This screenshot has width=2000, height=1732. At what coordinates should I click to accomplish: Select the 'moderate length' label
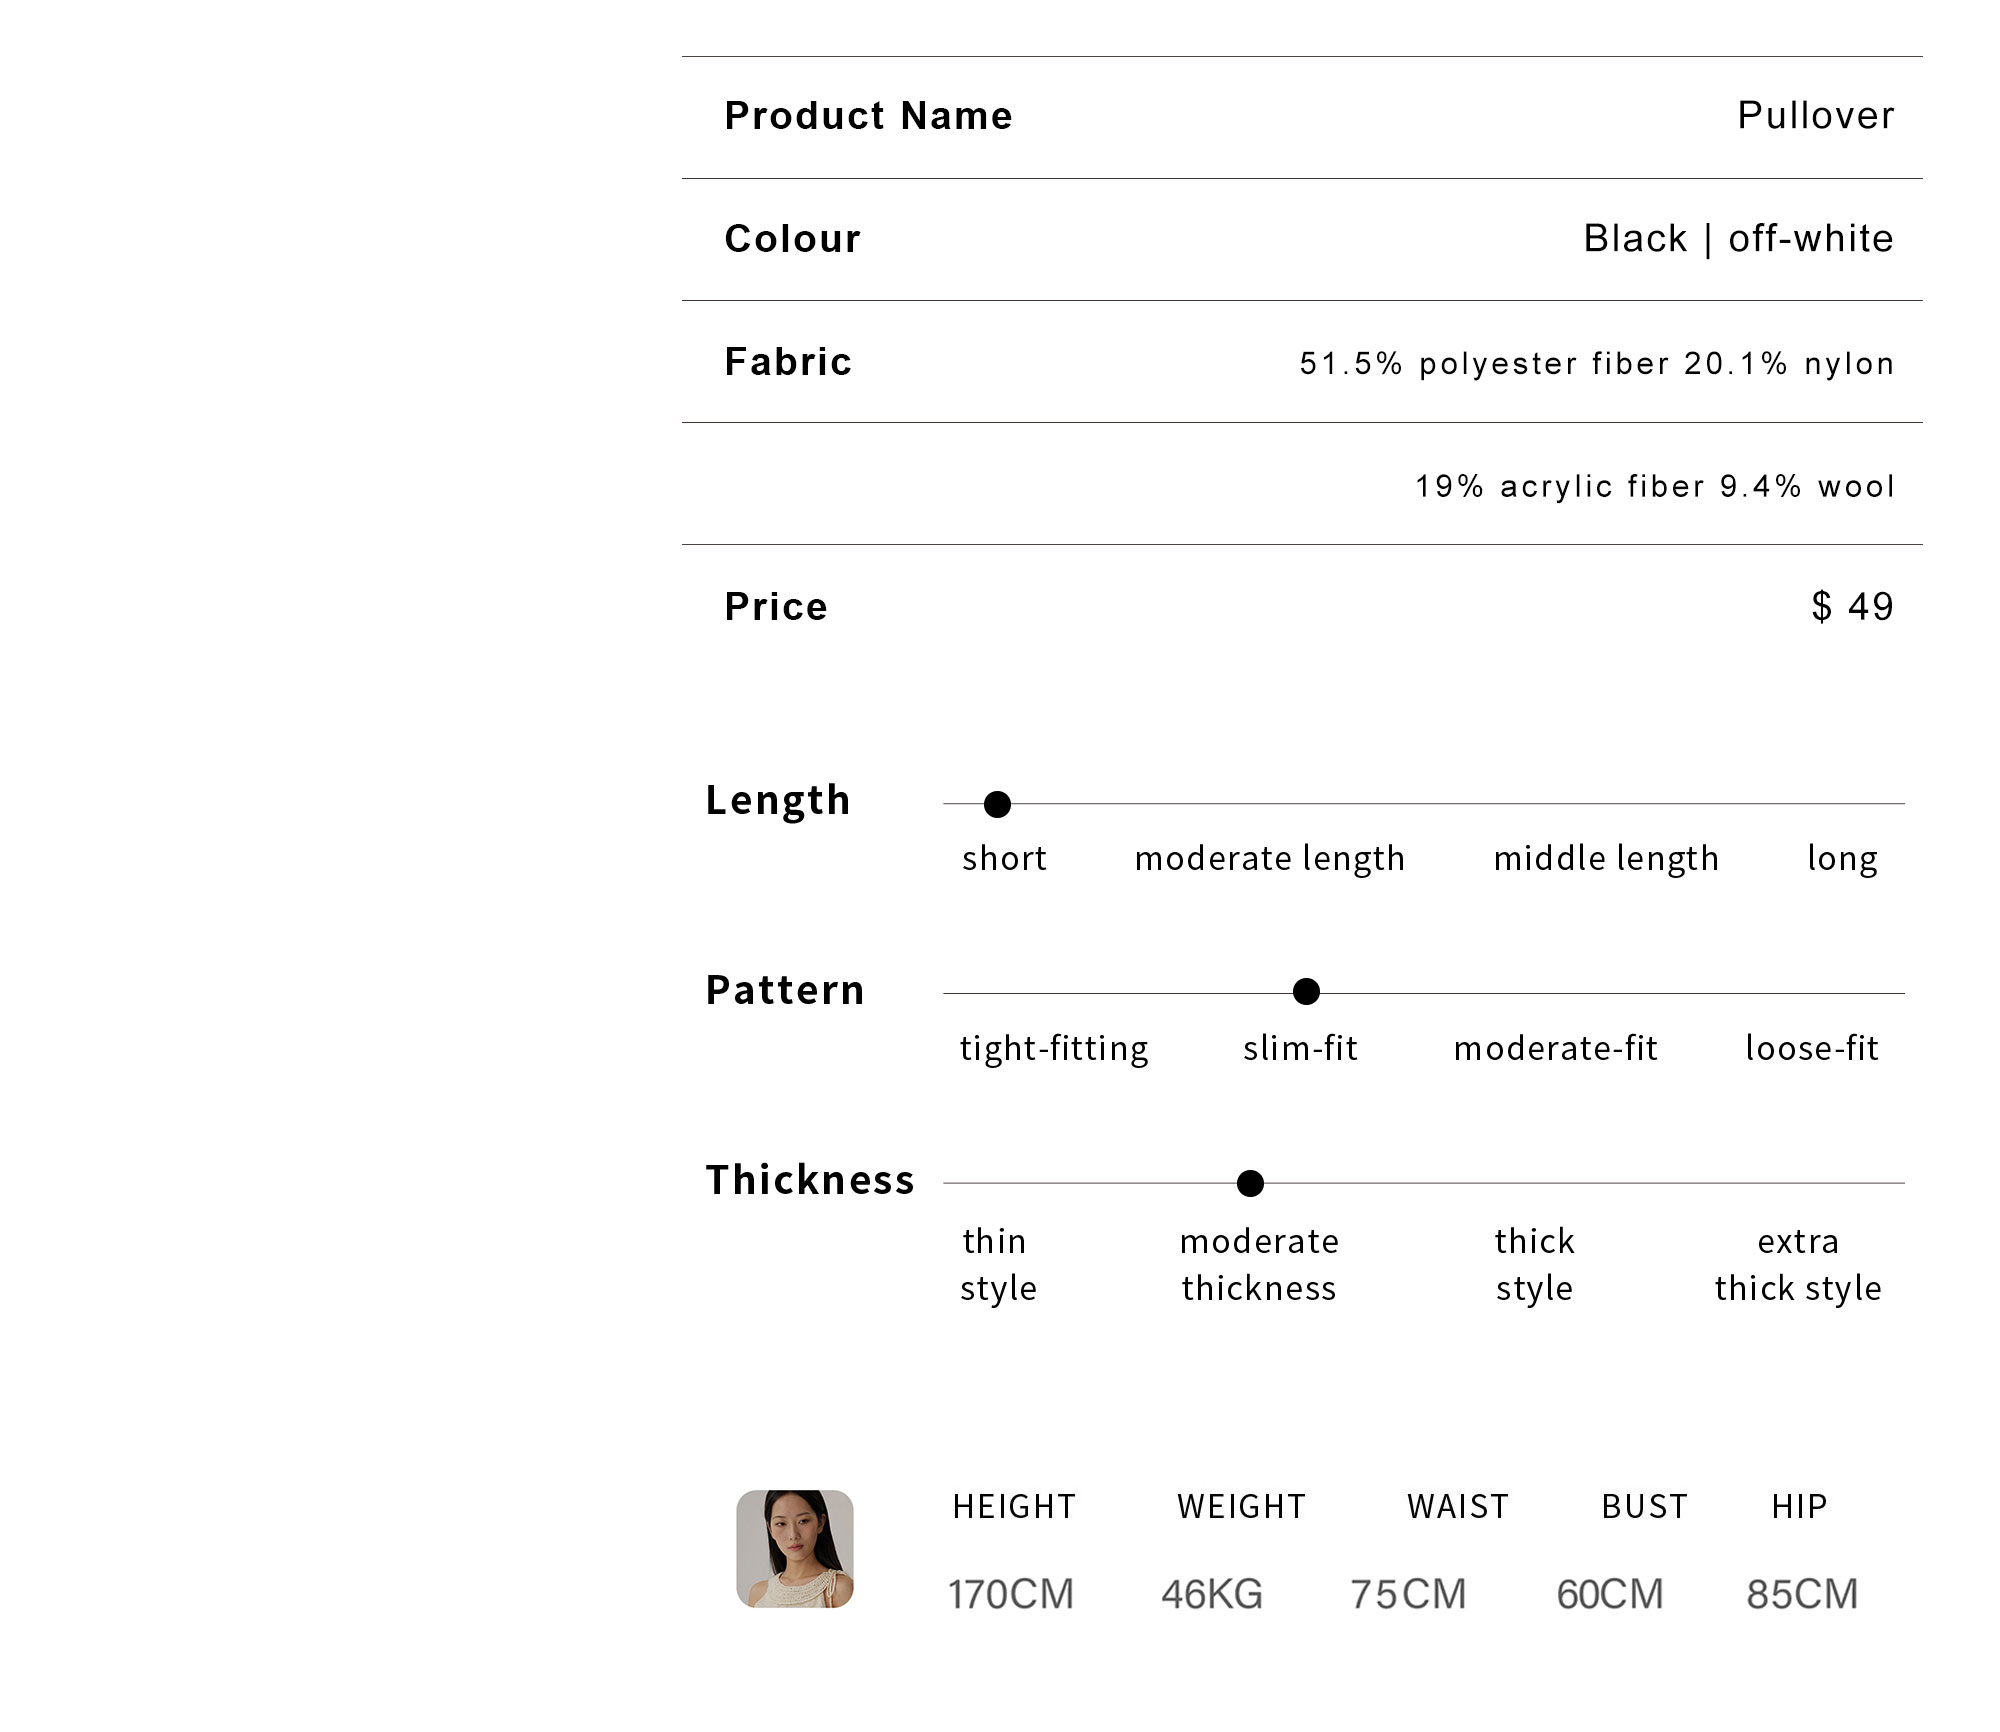1270,859
